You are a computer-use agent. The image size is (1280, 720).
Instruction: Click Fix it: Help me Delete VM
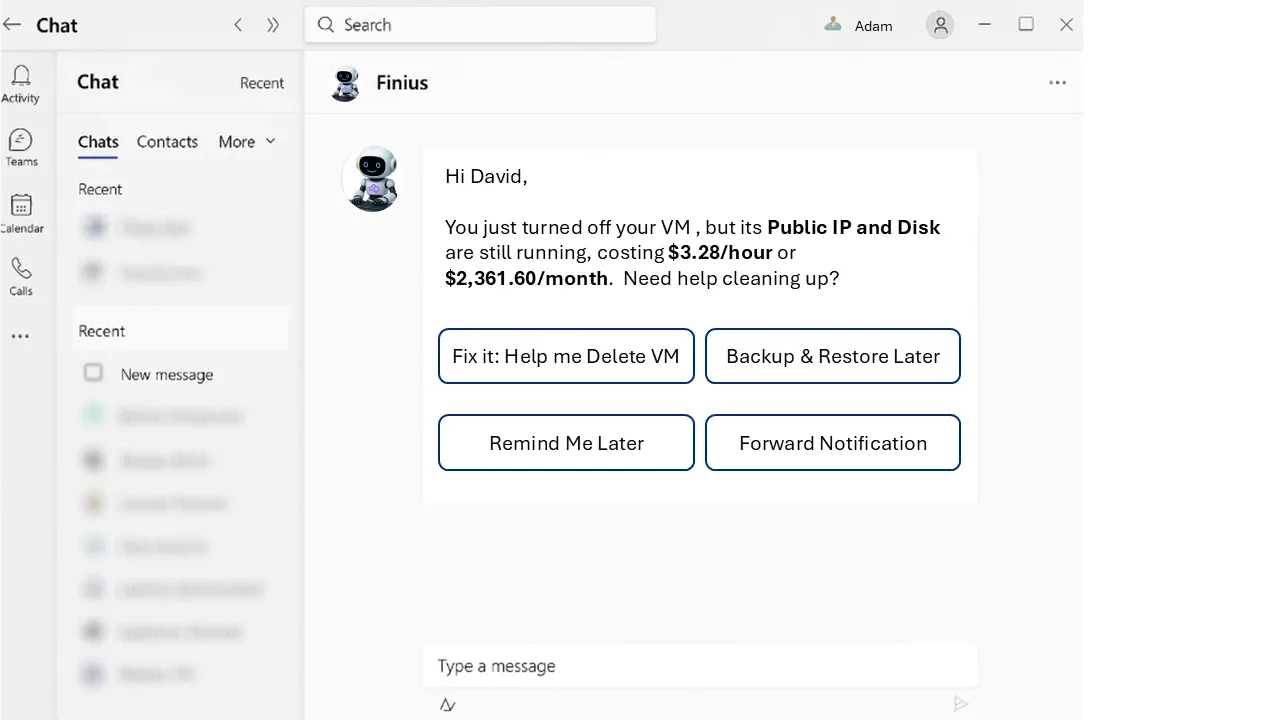point(566,356)
